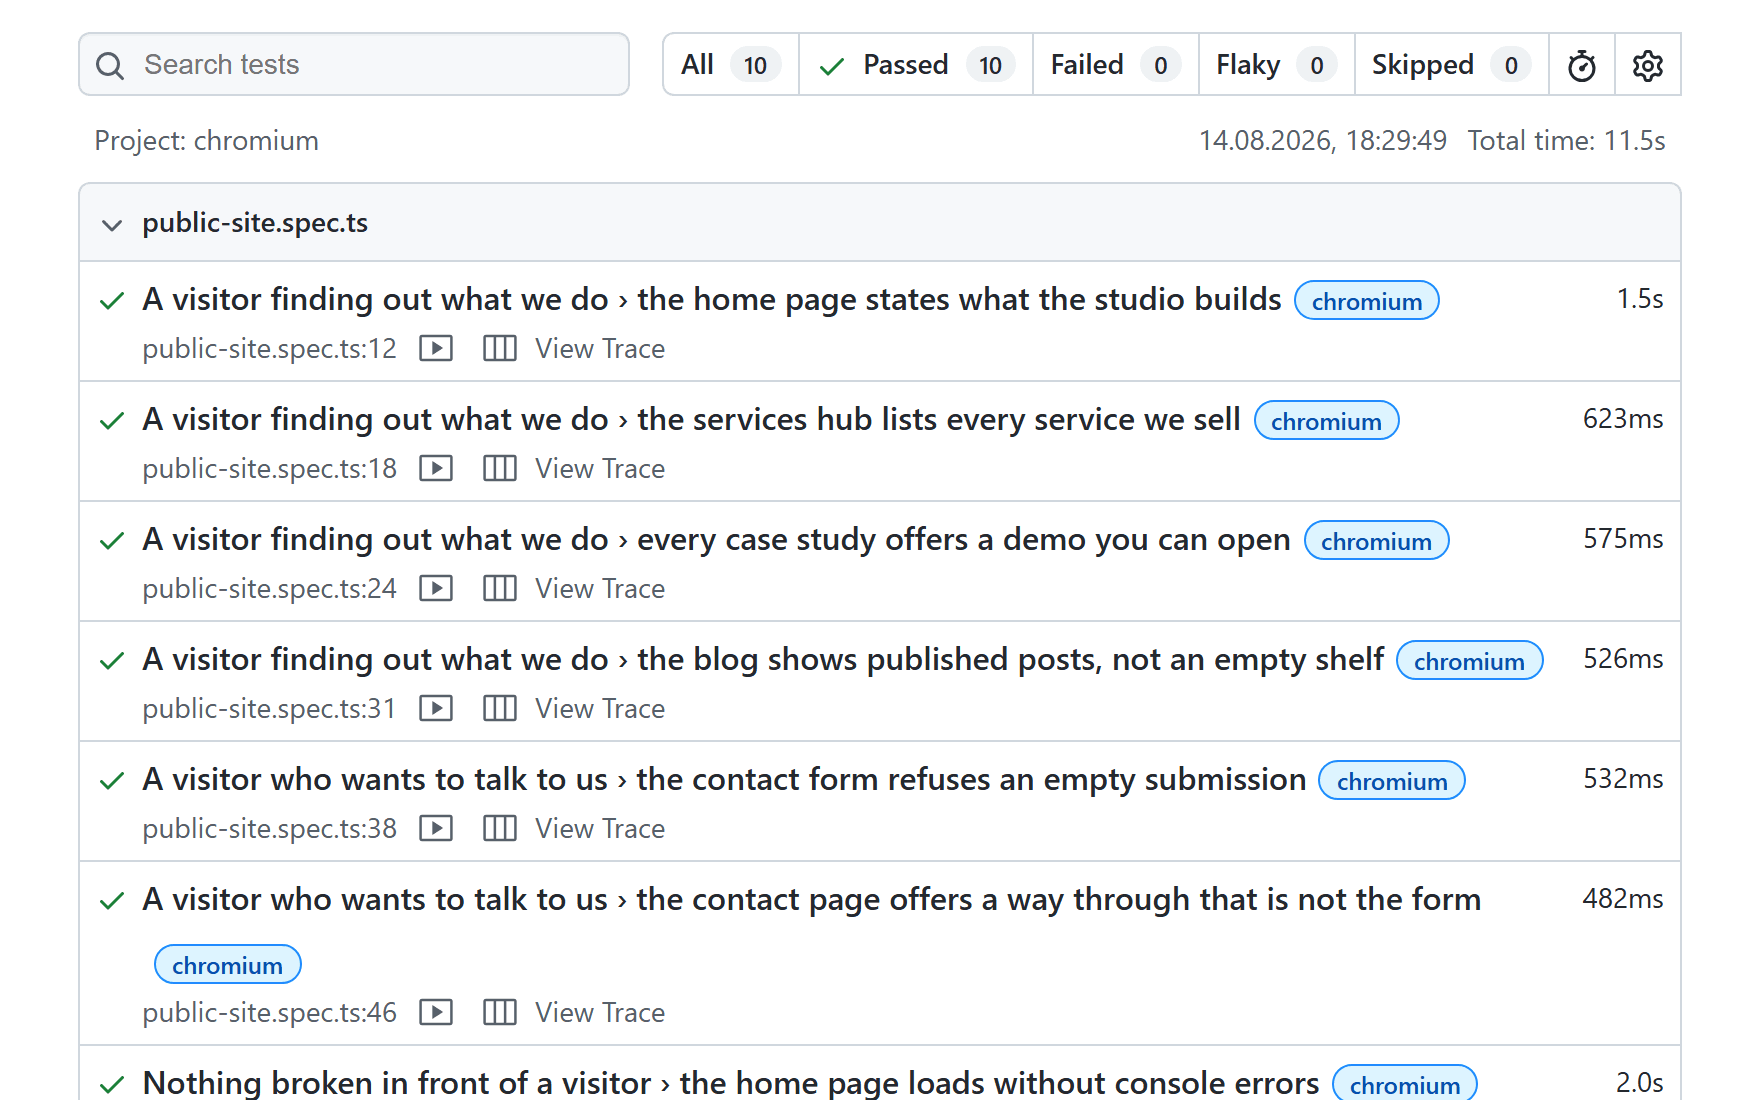Play video icon for public-site.spec.ts:24
The image size is (1760, 1100).
click(436, 589)
